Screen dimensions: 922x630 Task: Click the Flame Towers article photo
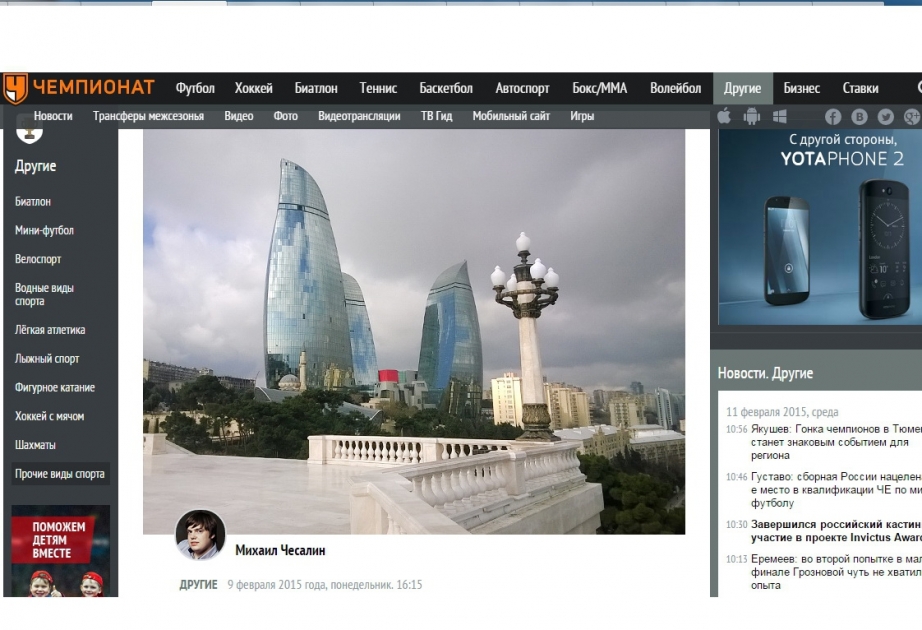coord(414,332)
